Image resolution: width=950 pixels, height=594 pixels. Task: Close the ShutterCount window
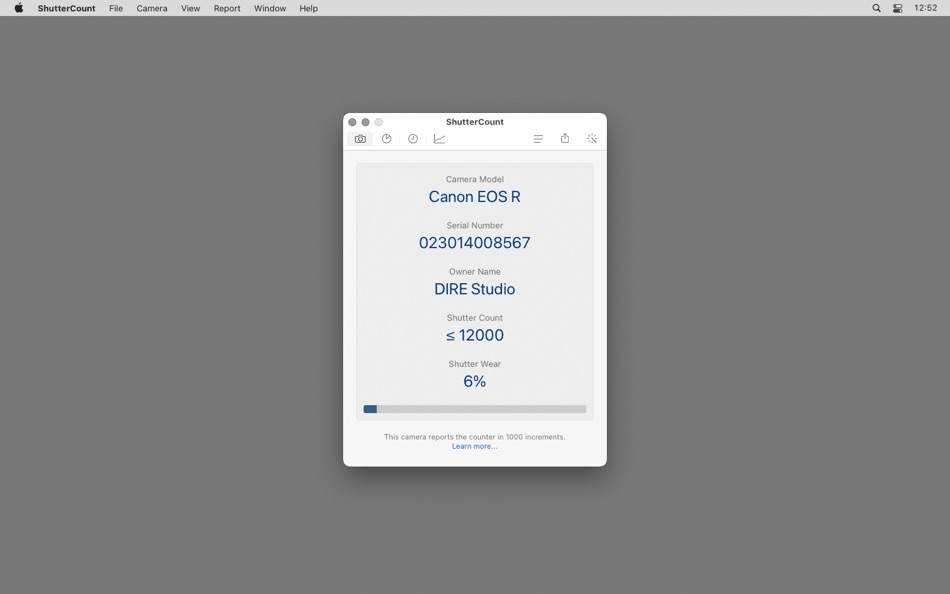pyautogui.click(x=352, y=122)
